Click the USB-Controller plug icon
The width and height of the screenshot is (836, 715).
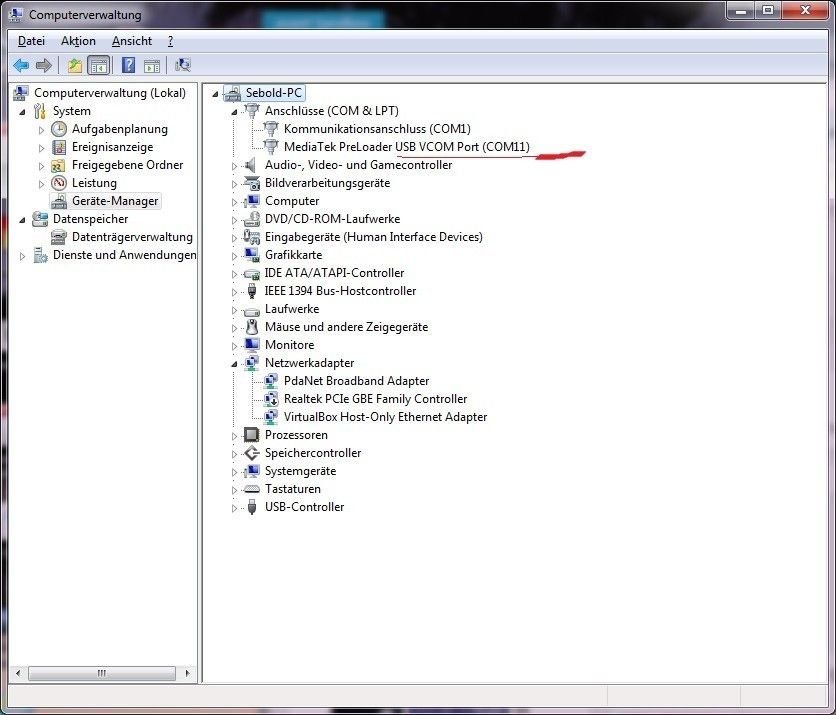tap(252, 507)
